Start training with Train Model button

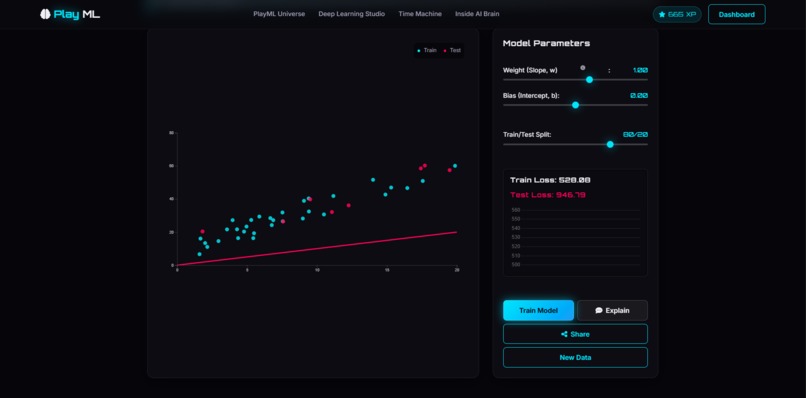538,311
